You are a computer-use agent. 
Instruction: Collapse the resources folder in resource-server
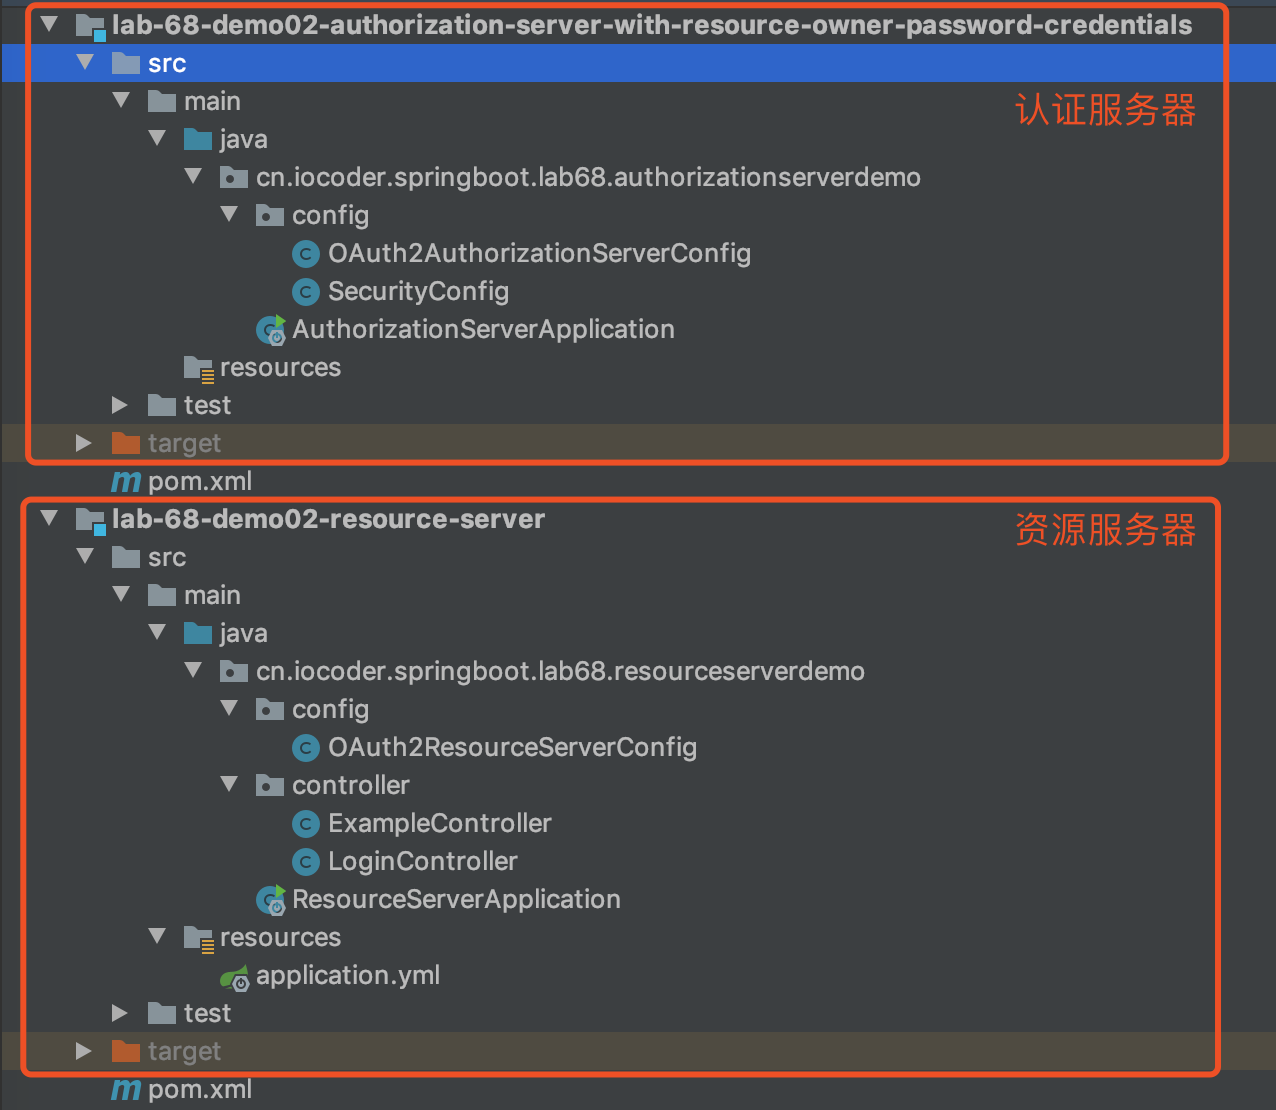pyautogui.click(x=157, y=937)
